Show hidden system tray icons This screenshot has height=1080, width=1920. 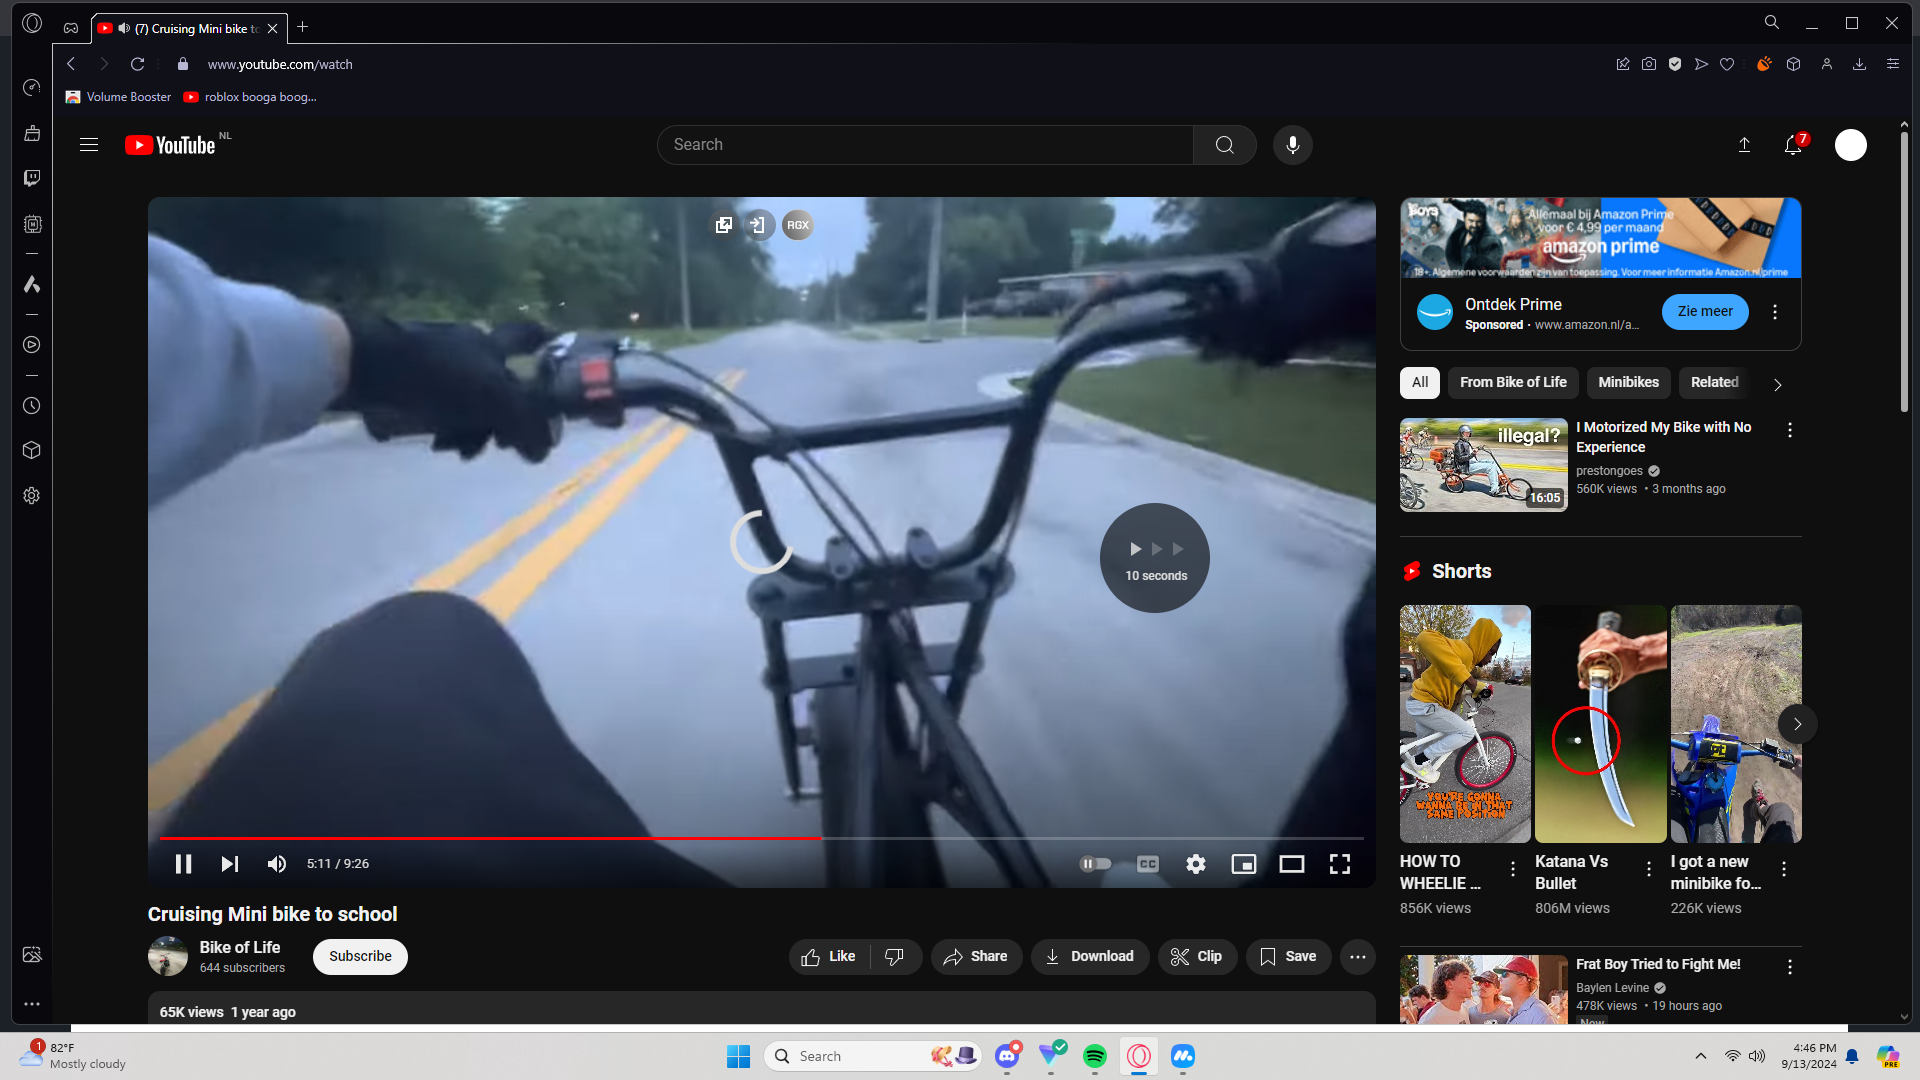[1701, 1056]
